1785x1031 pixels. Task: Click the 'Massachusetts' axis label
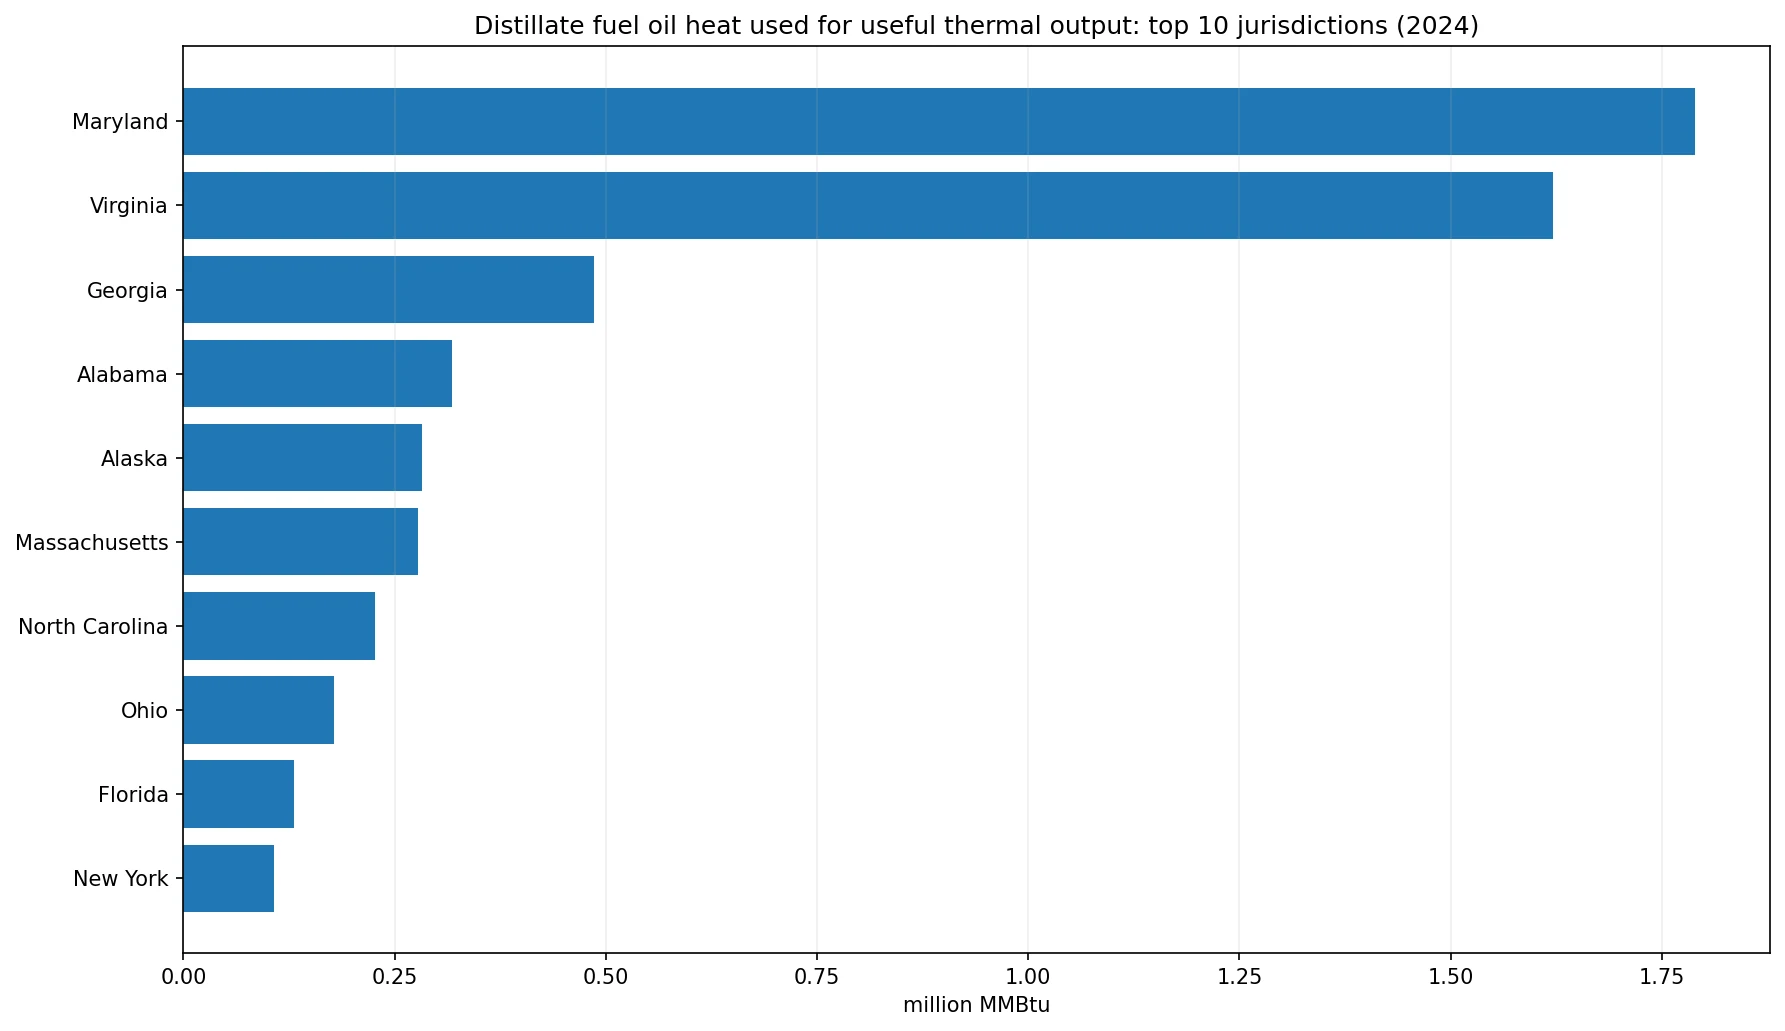pos(92,543)
